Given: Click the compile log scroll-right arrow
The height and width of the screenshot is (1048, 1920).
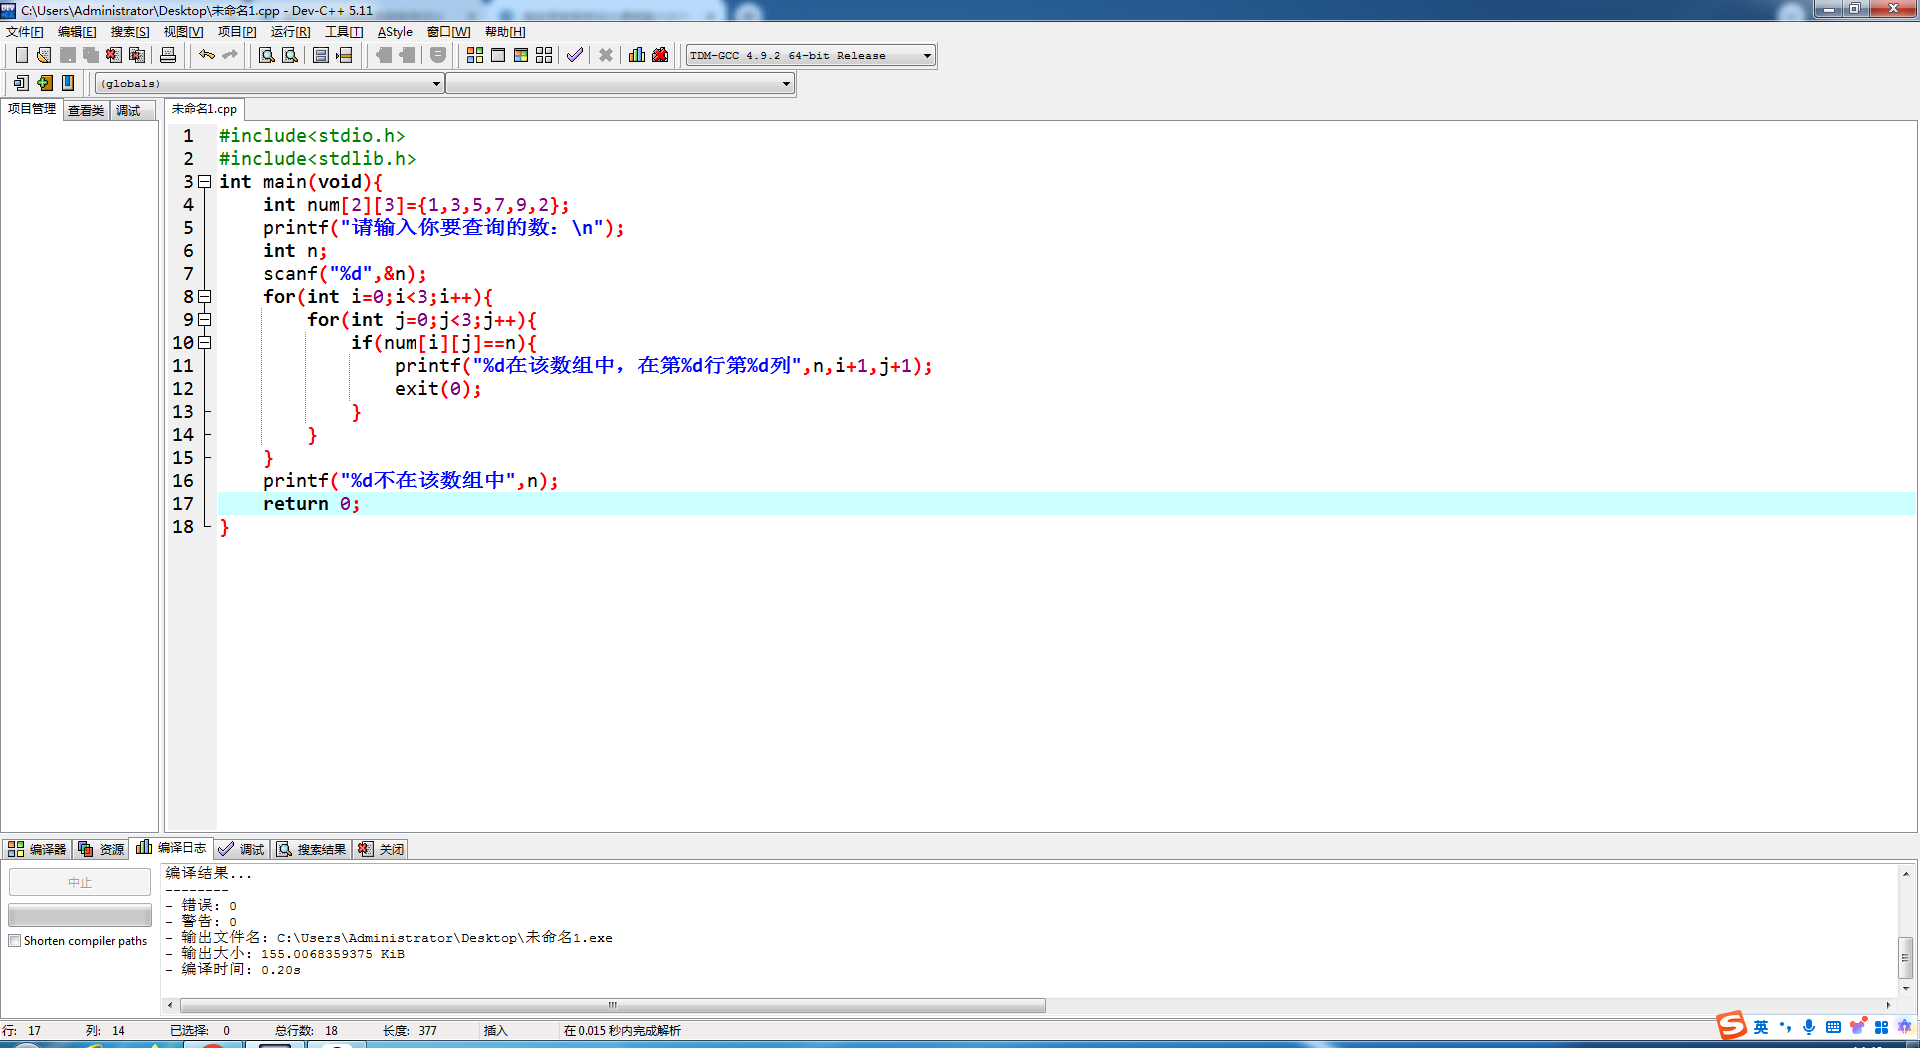Looking at the screenshot, I should 1888,1005.
